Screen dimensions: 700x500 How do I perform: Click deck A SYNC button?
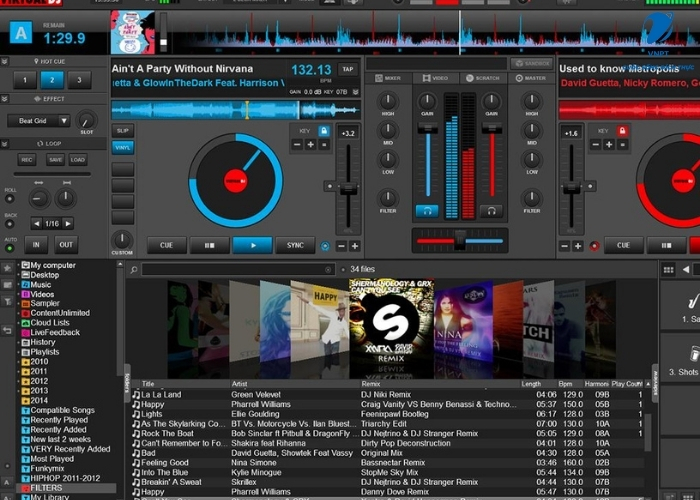(x=295, y=246)
